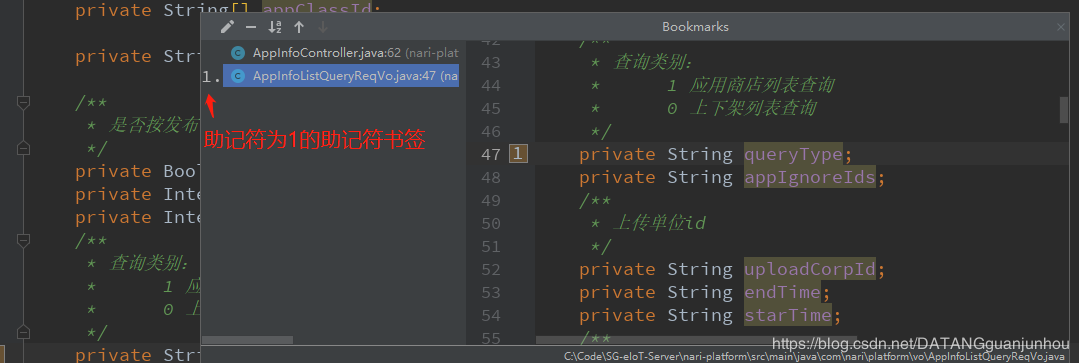The image size is (1079, 363).
Task: Click the fold end marker below '是否按发布' comment
Action: (23, 148)
